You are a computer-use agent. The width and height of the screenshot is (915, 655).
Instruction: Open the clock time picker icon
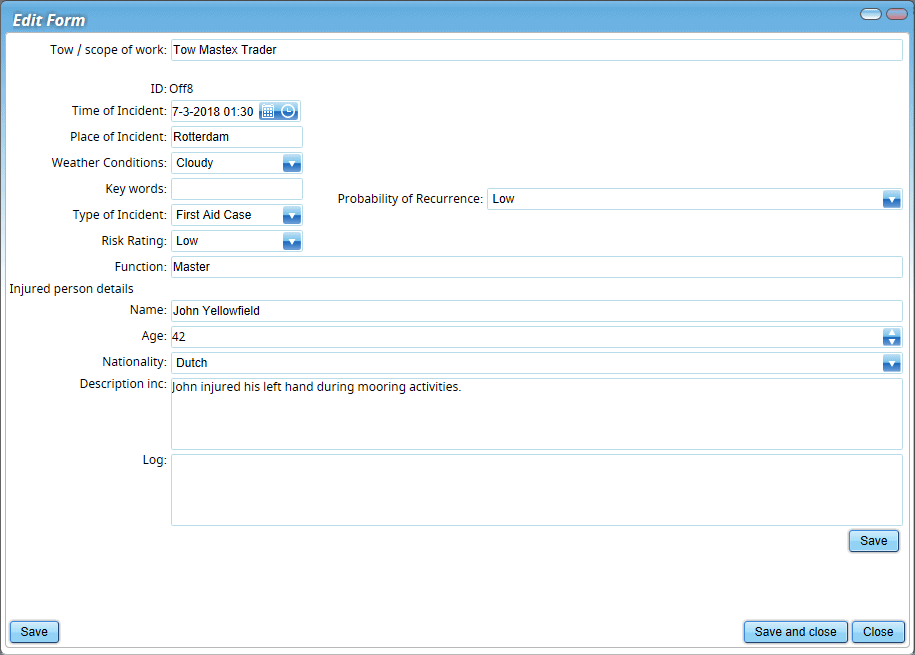coord(288,112)
